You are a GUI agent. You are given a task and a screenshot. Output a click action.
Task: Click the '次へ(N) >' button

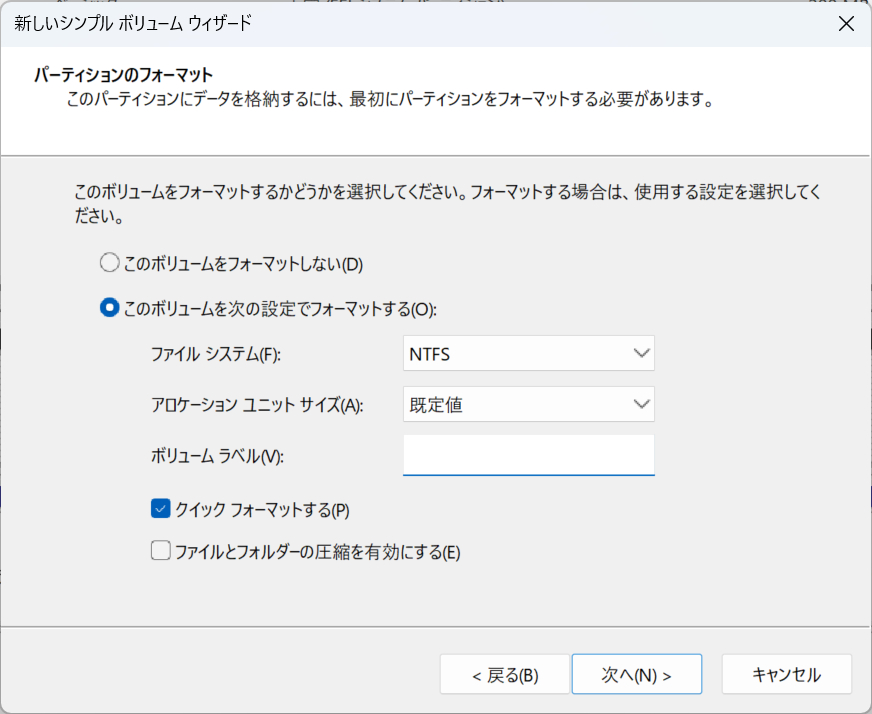pos(637,674)
